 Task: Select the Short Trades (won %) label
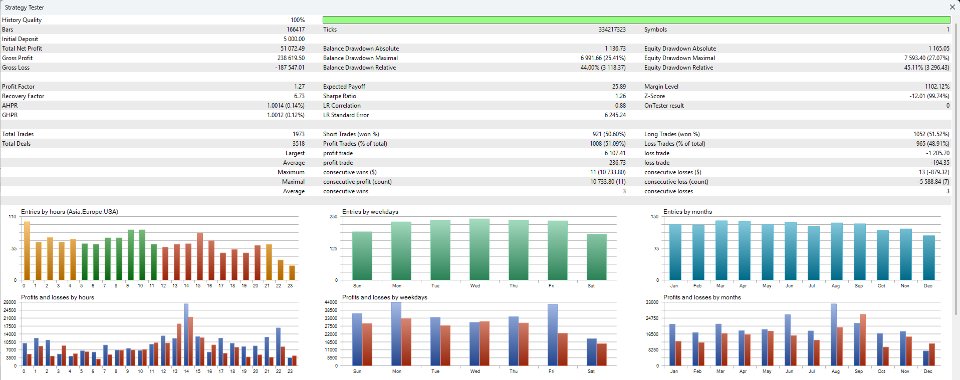(351, 134)
